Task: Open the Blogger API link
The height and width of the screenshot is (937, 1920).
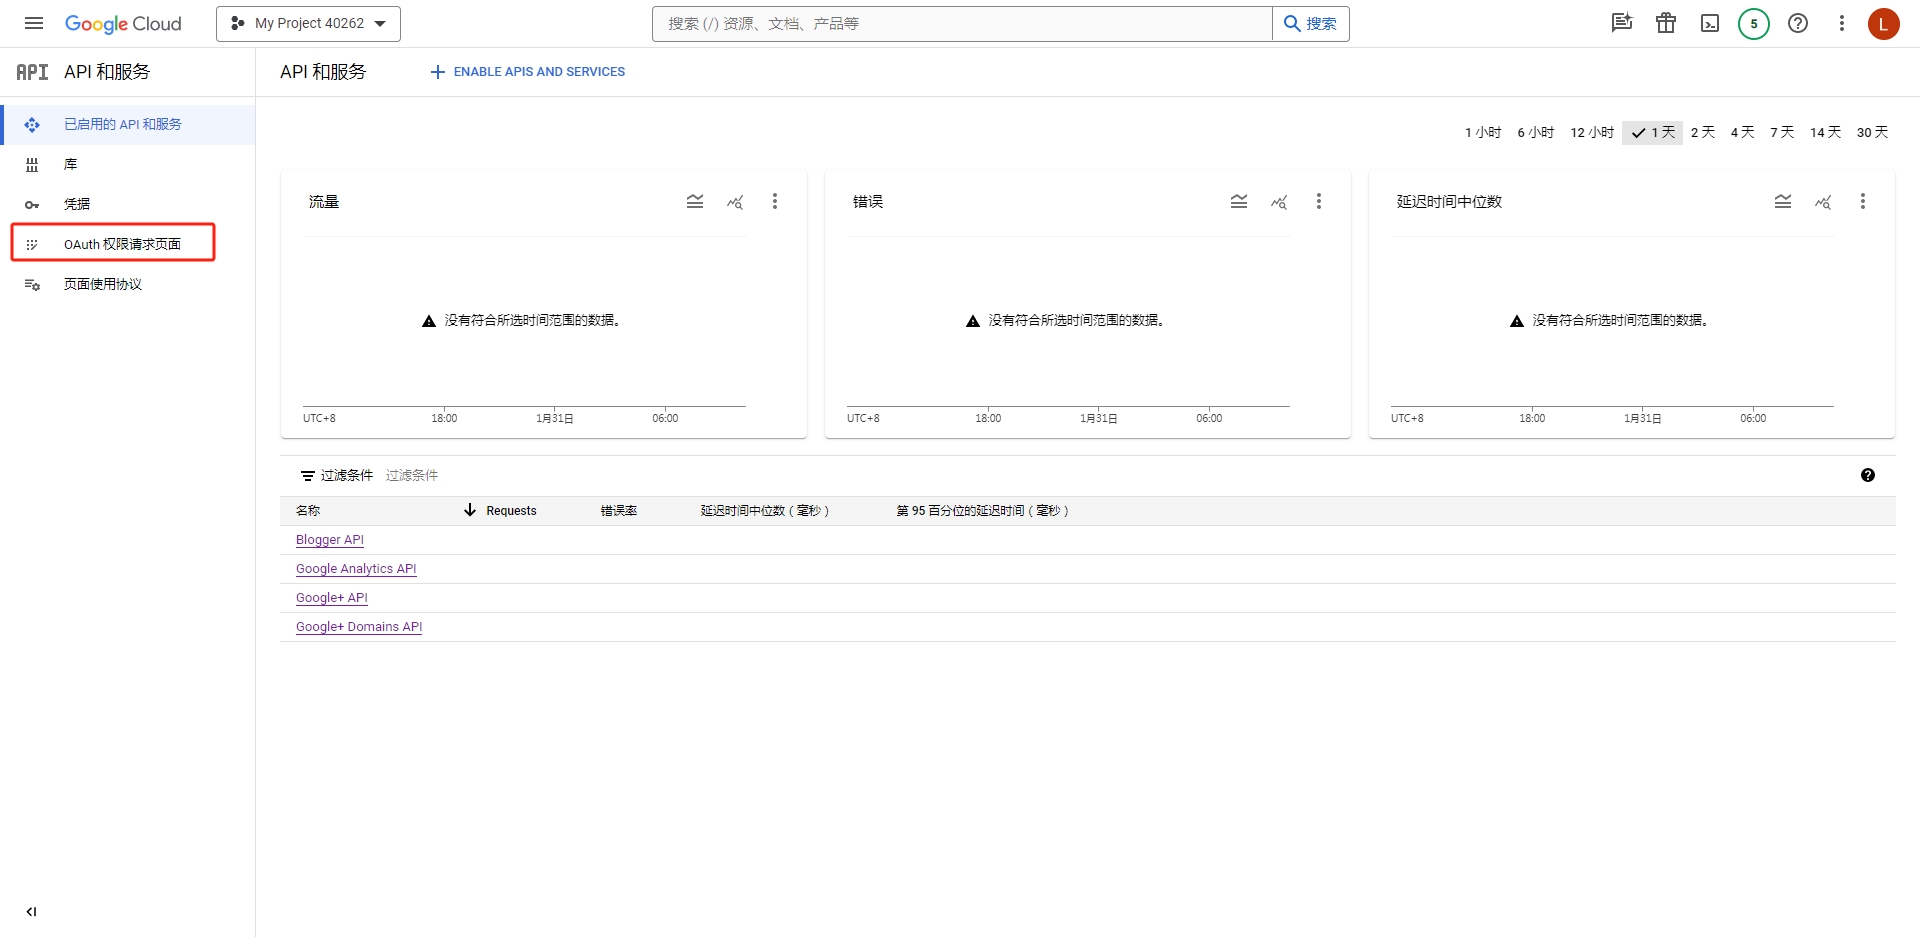Action: point(330,540)
